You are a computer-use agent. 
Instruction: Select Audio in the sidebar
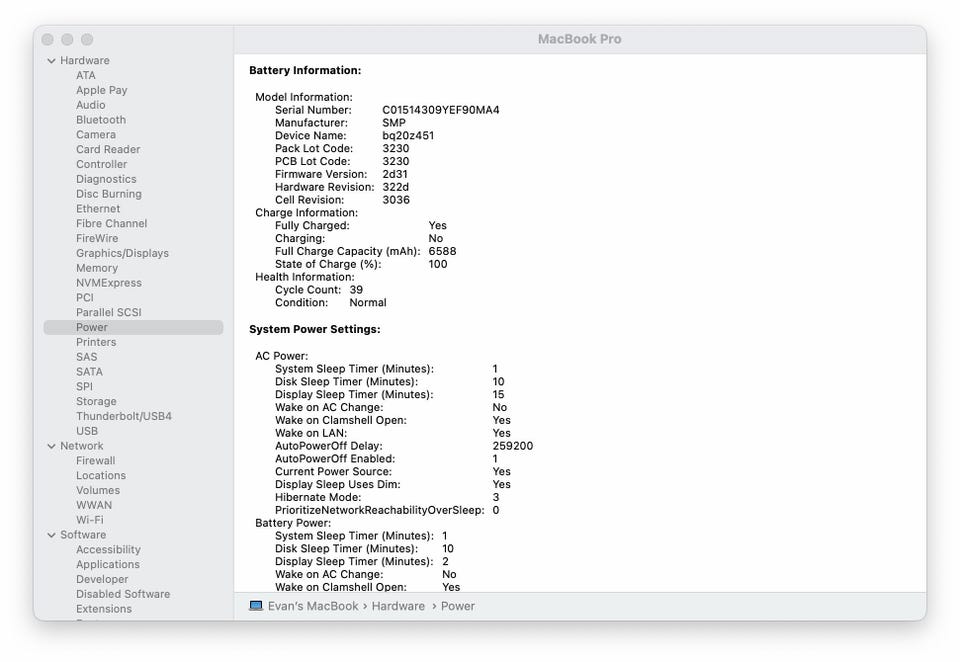coord(91,105)
